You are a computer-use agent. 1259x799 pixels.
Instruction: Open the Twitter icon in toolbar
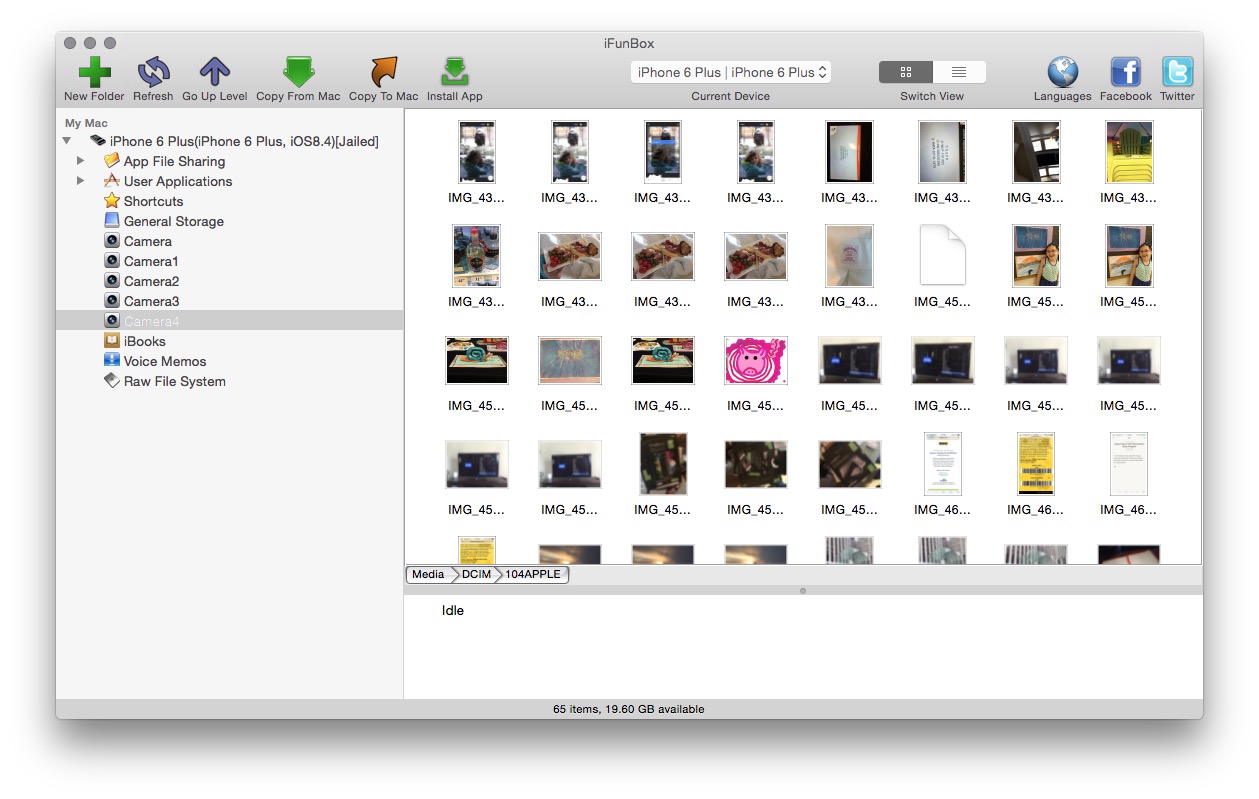[1177, 73]
